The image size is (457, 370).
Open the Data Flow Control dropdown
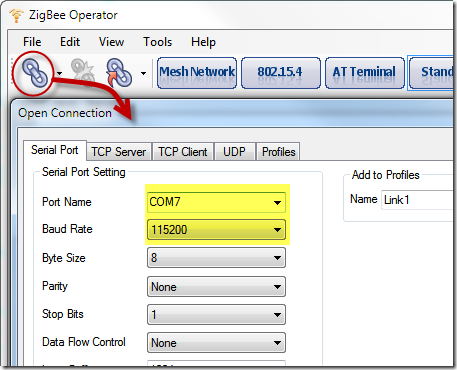216,343
